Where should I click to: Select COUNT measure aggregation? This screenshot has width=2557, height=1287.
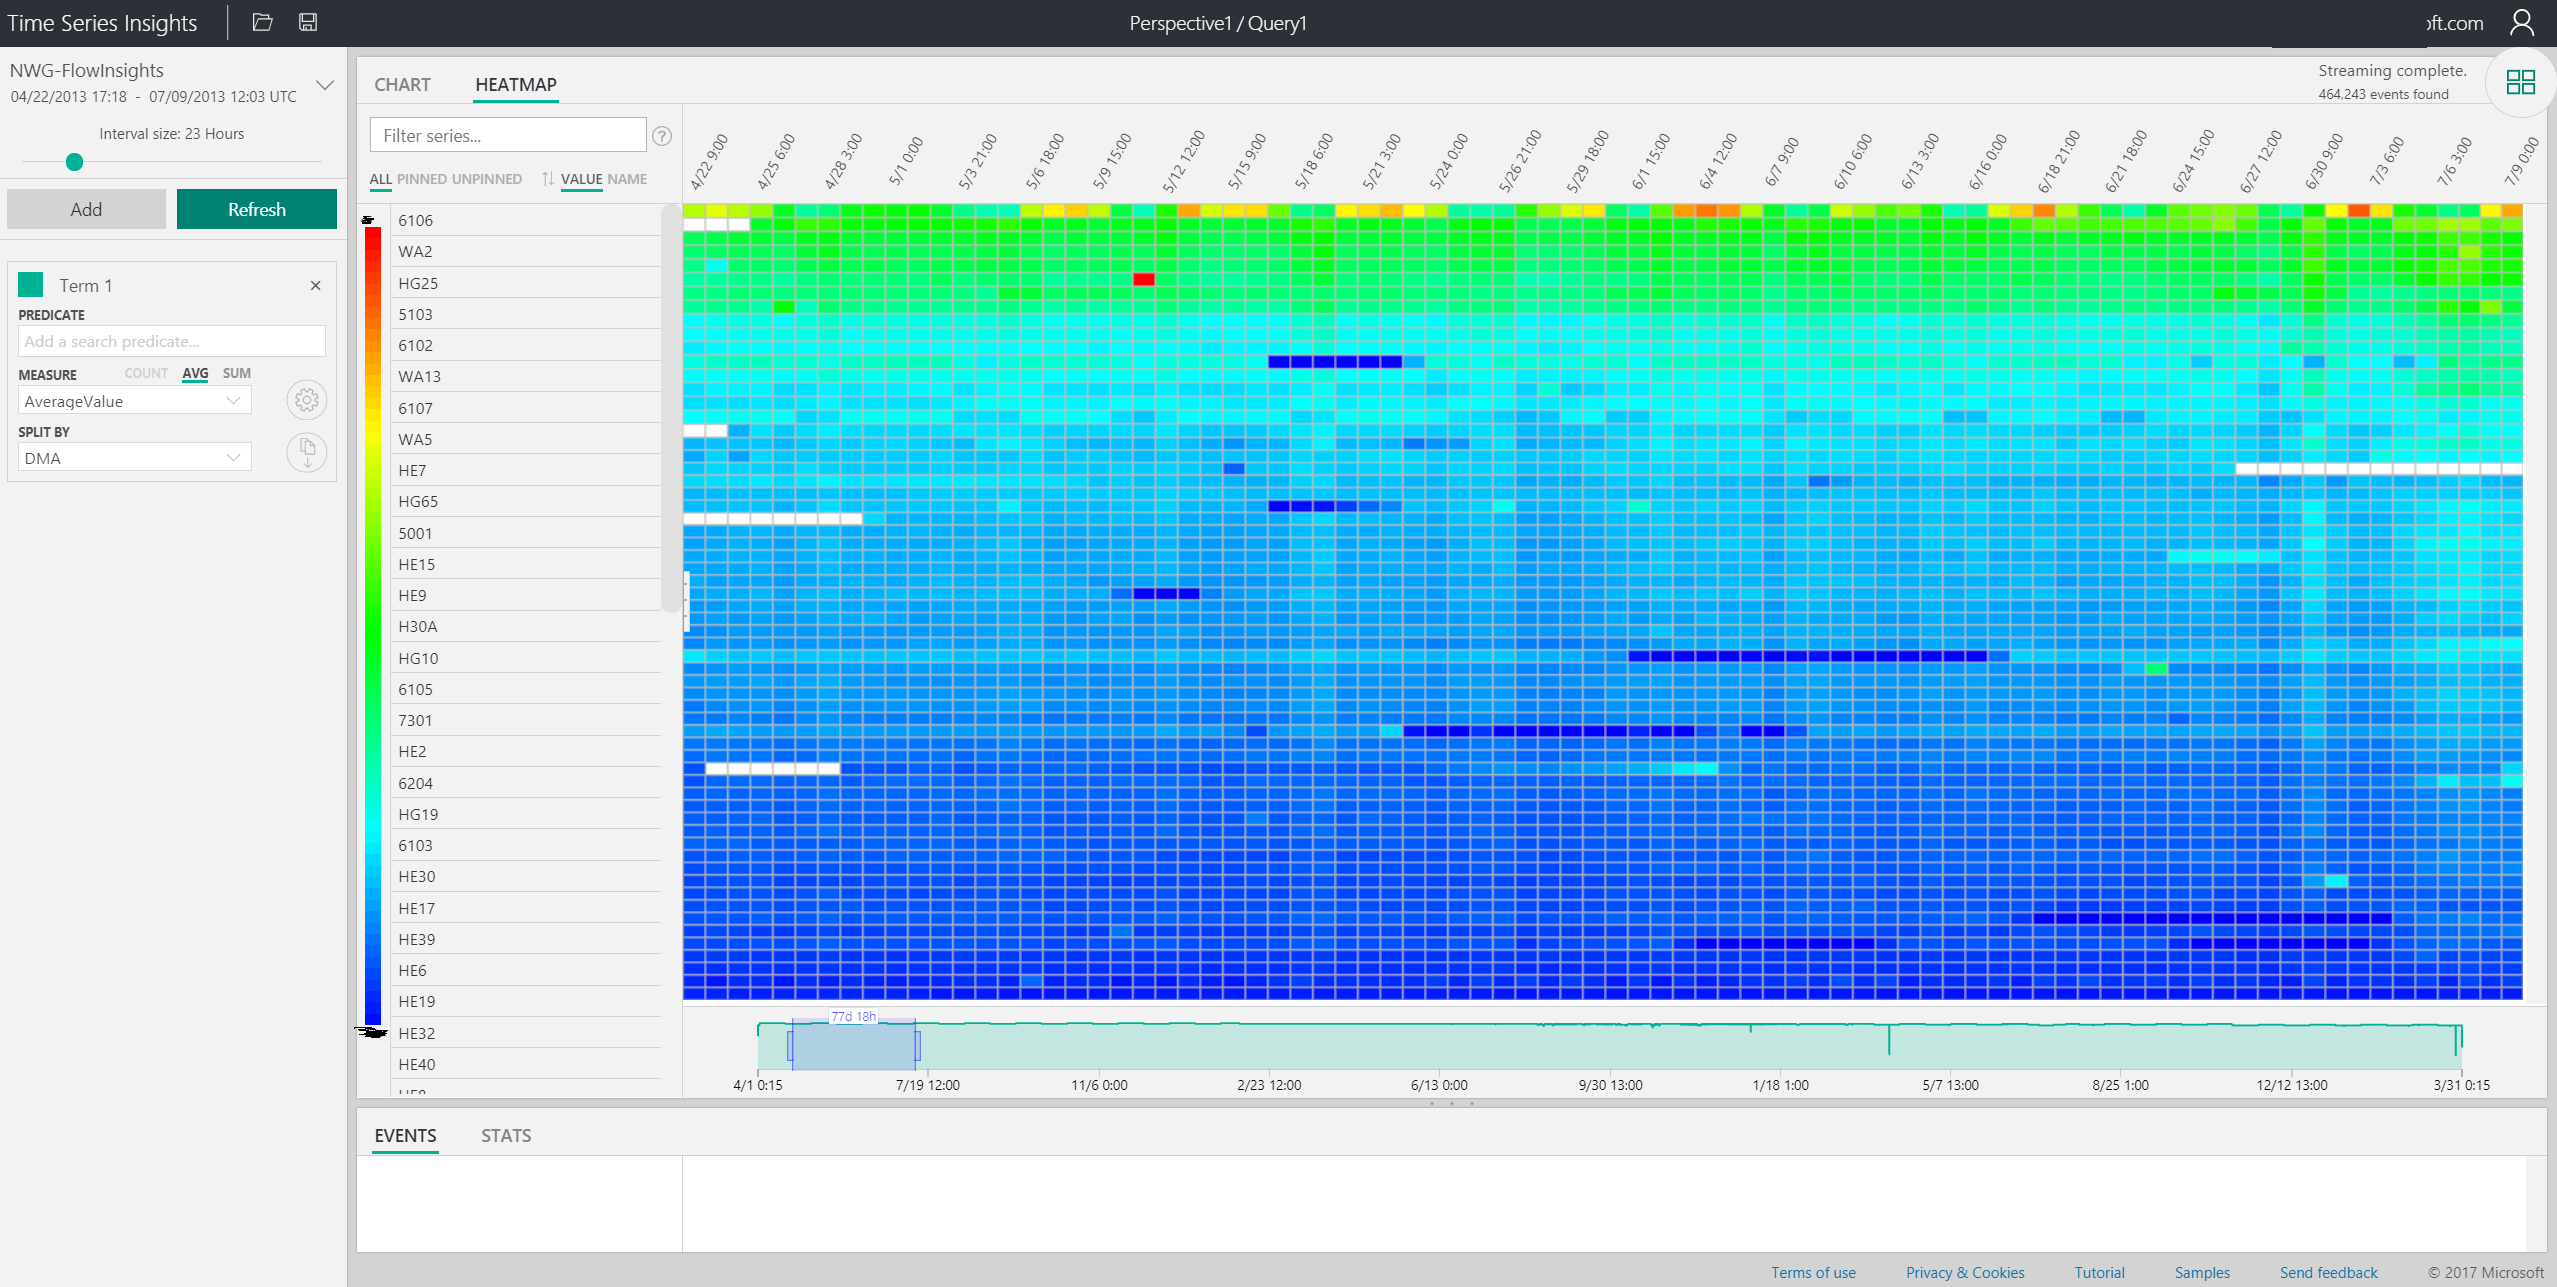(x=146, y=373)
